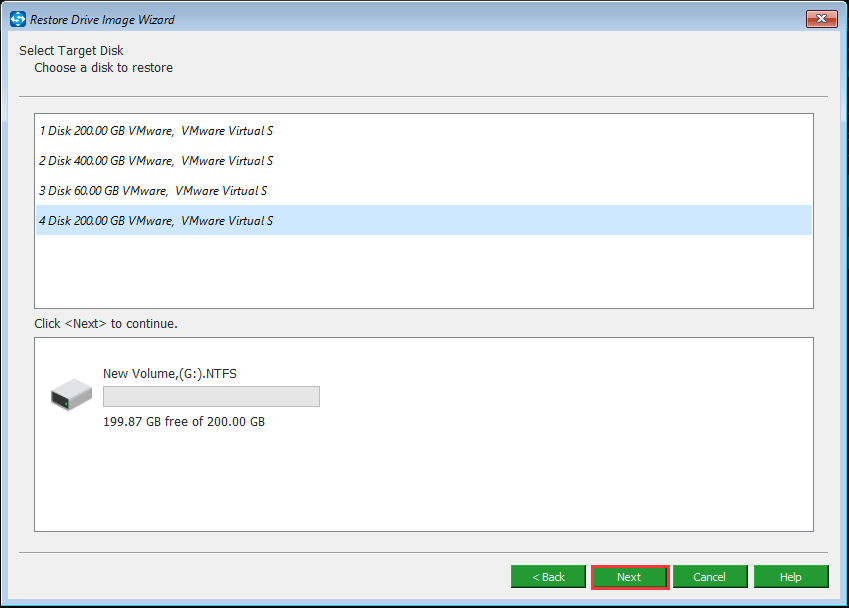Screen dimensions: 849x608
Task: Close the Restore Drive Image Wizard window
Action: point(821,19)
